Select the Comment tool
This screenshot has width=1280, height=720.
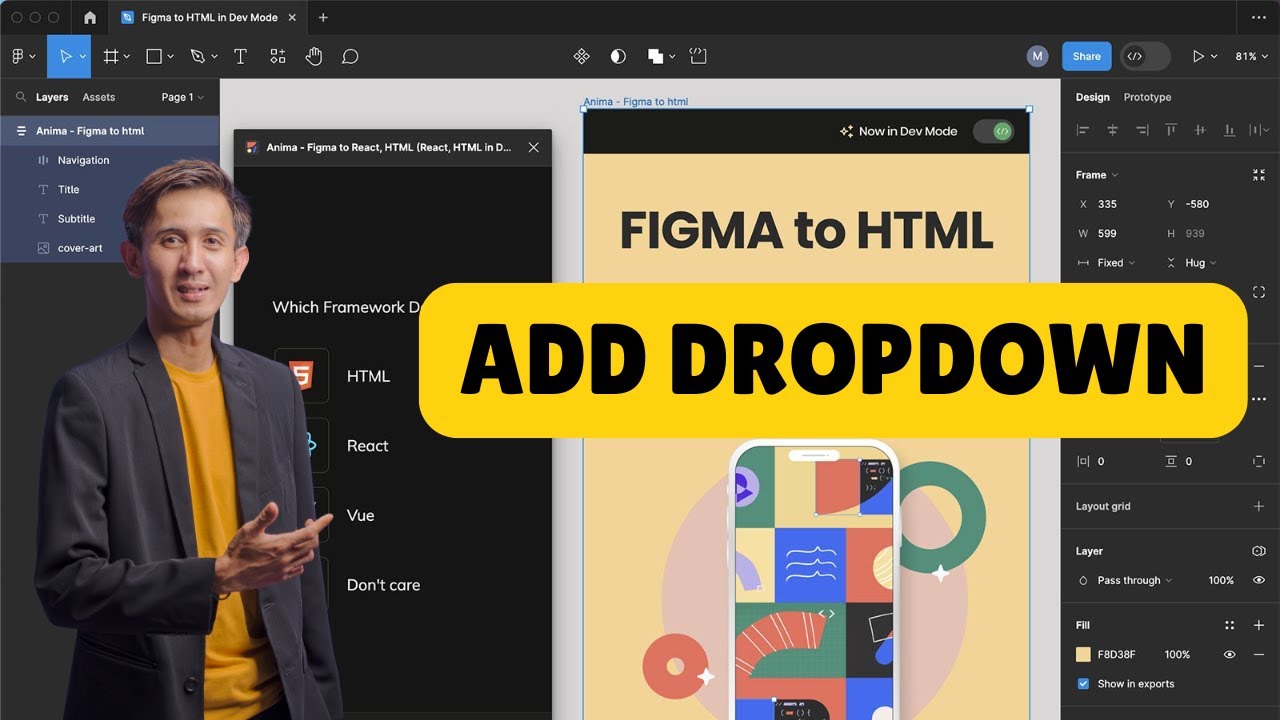[x=350, y=57]
